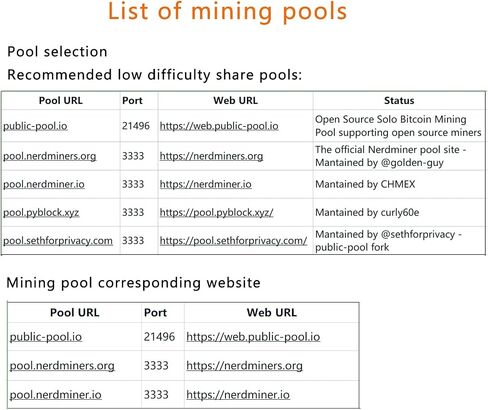Open https://nerdminers.org in second table
Screen dimensions: 488x410
pyautogui.click(x=244, y=366)
